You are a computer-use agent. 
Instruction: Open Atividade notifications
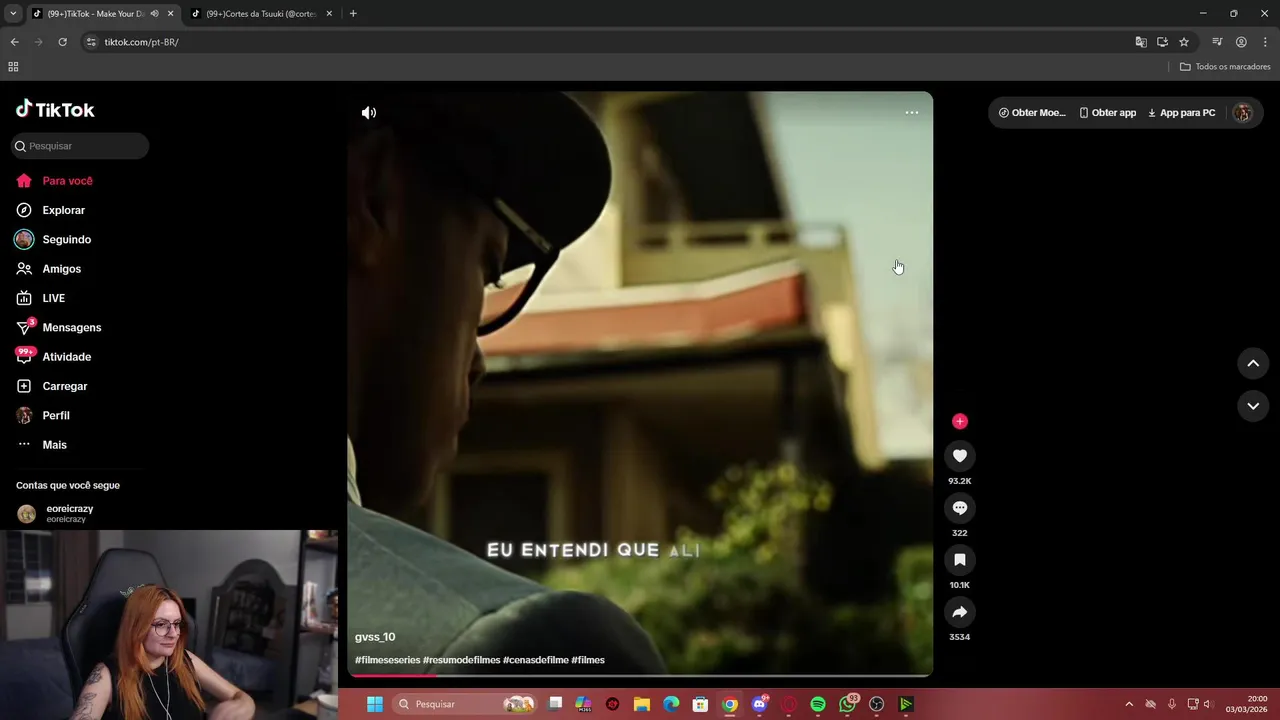click(x=66, y=357)
